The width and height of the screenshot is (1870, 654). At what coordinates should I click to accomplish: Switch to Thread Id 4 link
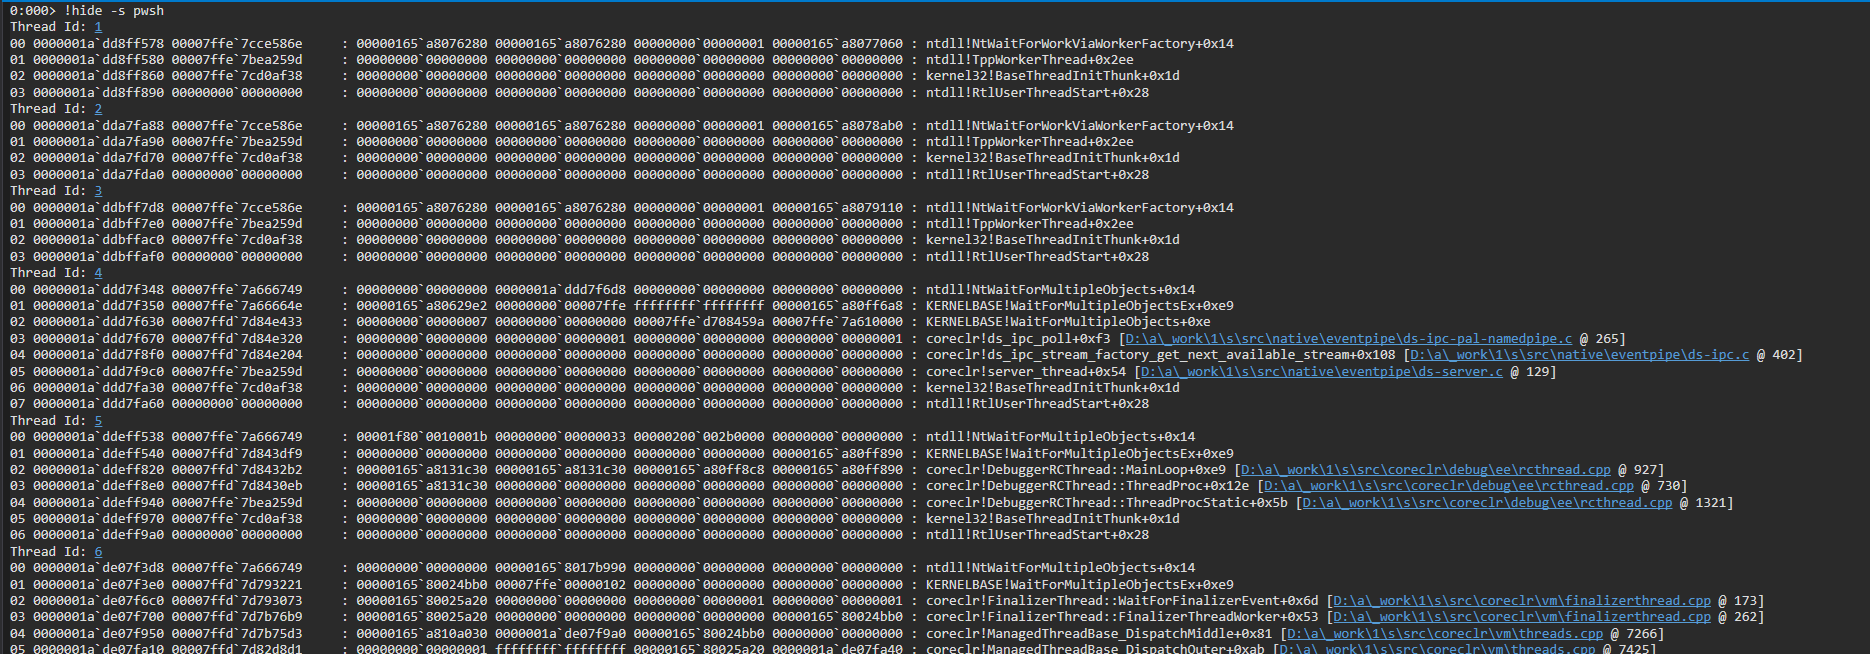tap(98, 273)
